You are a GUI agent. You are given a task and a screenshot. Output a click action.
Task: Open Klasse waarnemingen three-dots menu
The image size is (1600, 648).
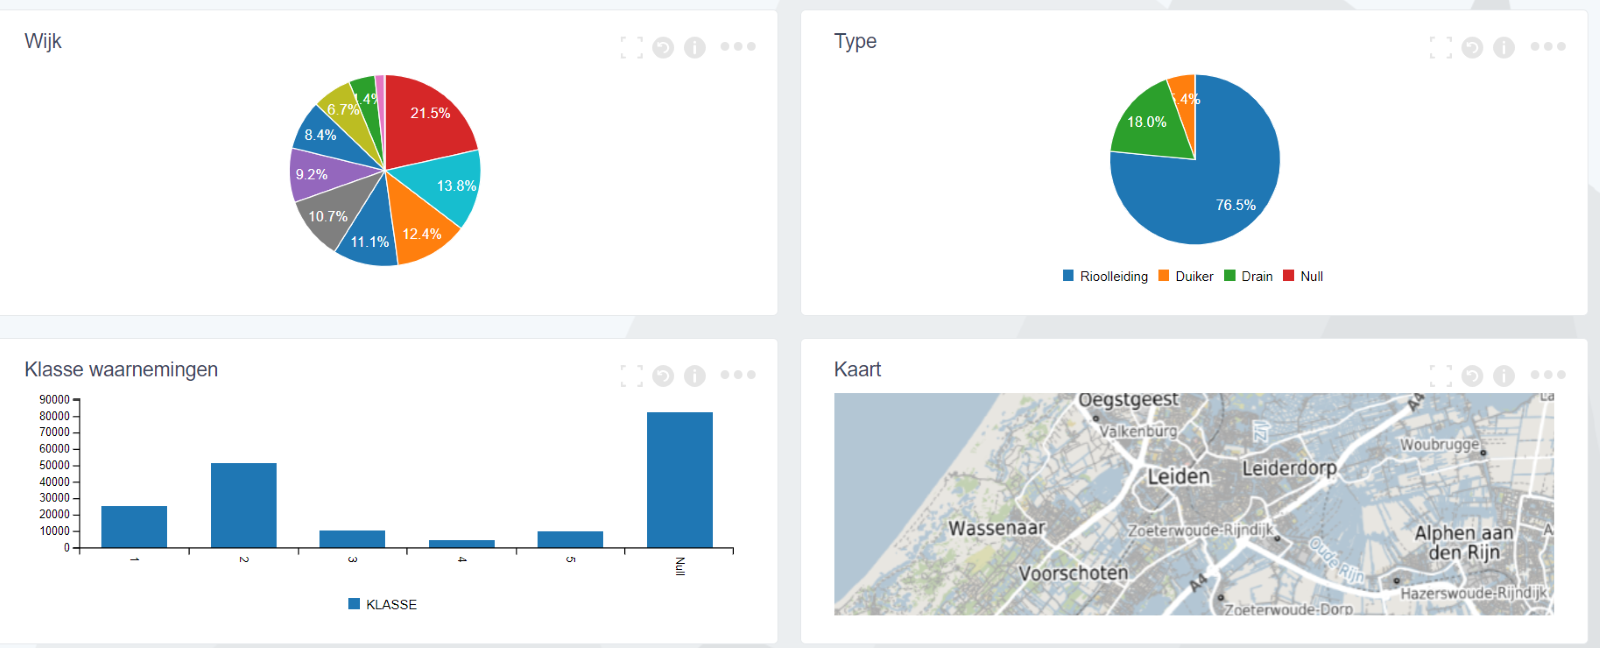(x=738, y=374)
